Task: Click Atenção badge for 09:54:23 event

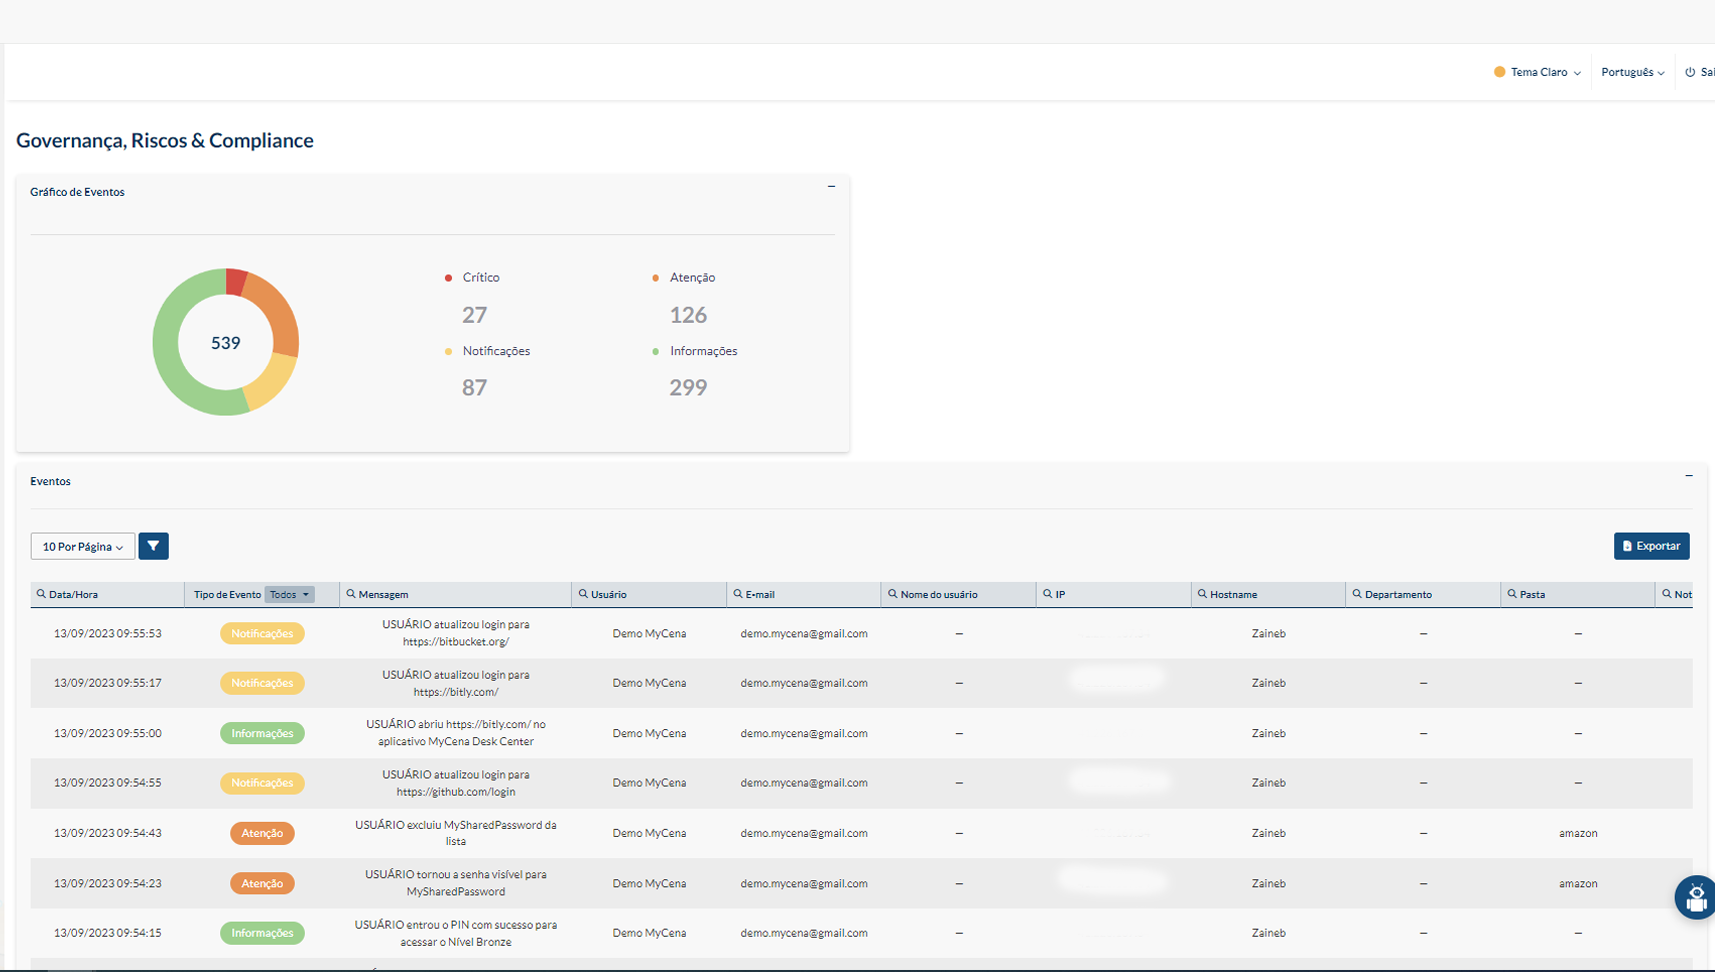Action: [262, 883]
